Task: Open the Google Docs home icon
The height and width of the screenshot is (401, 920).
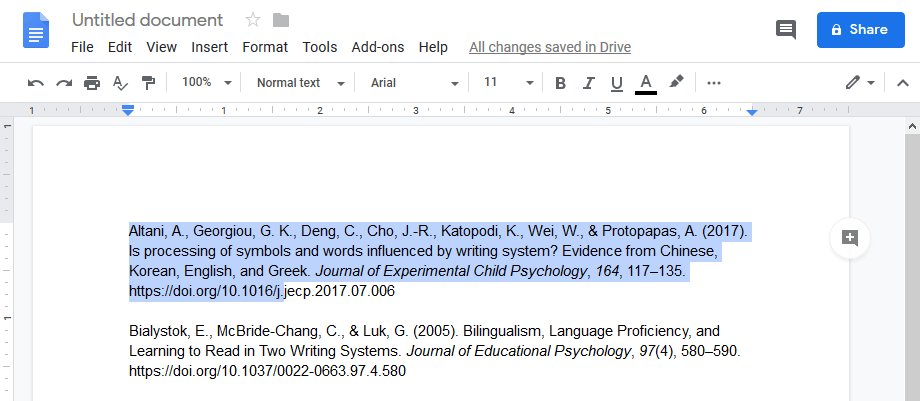Action: click(x=36, y=30)
